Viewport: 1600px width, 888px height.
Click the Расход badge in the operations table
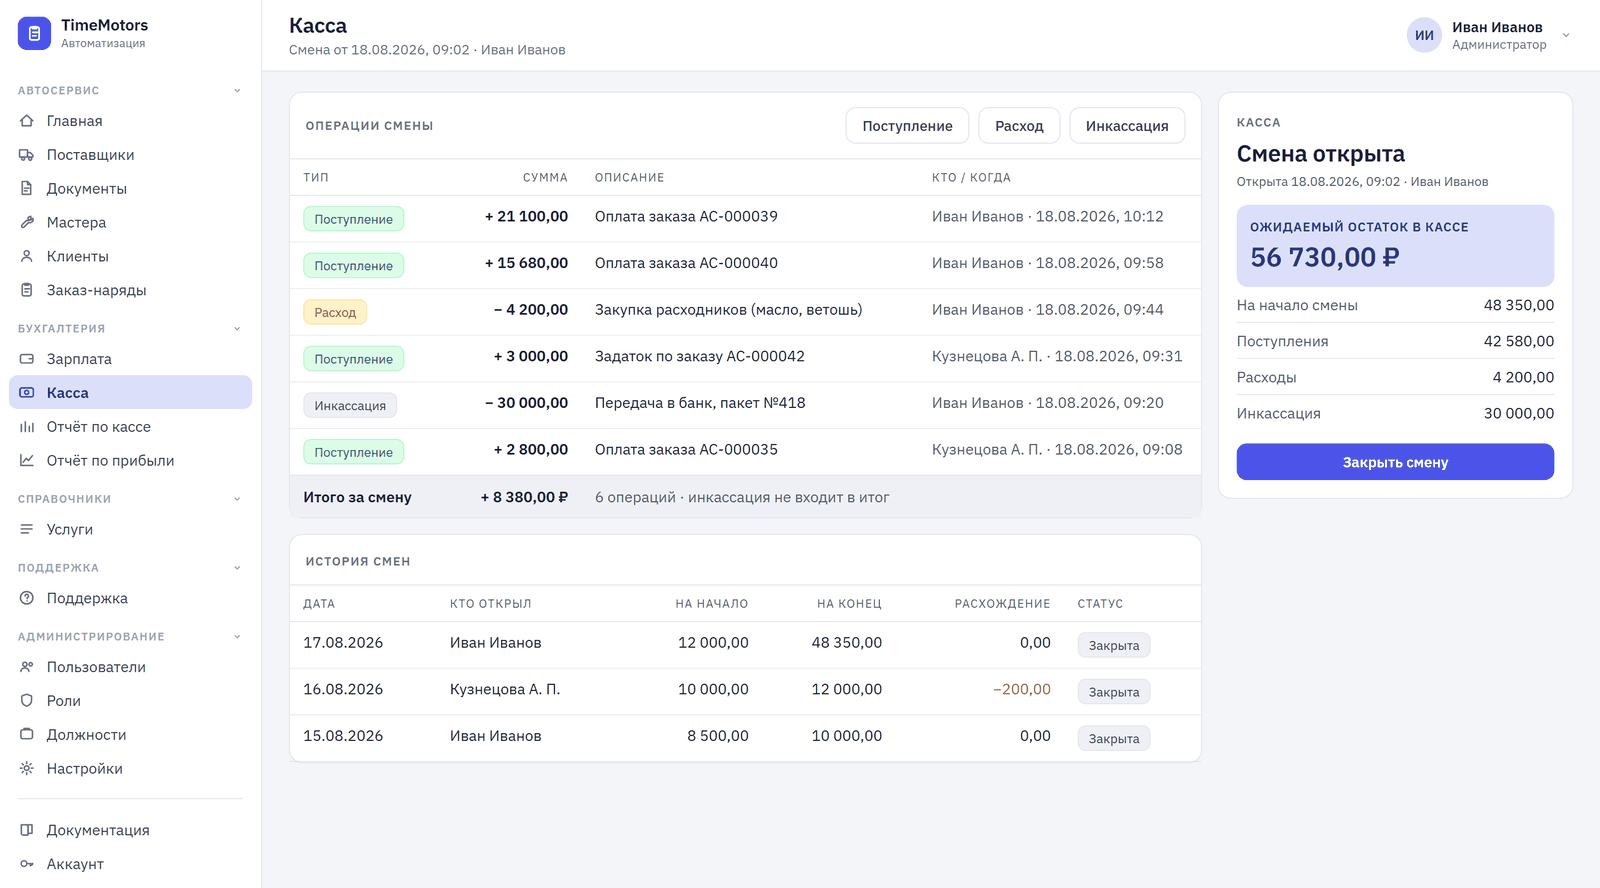[x=335, y=313]
